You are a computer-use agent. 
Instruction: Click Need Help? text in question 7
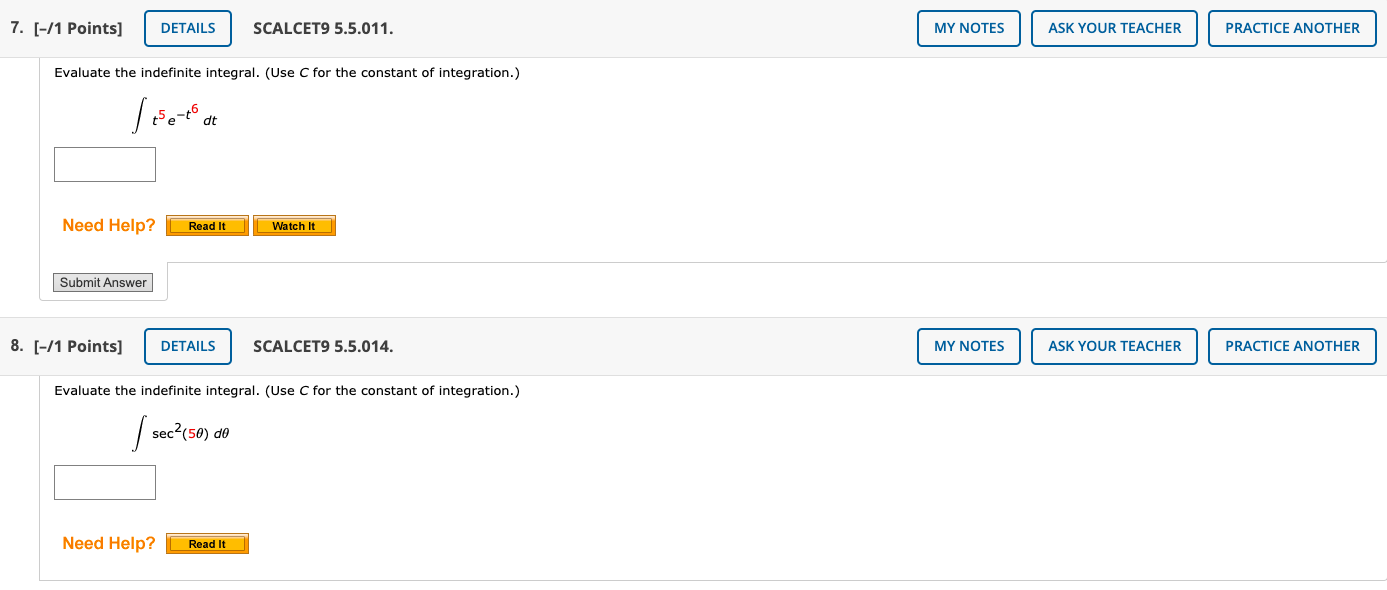click(109, 226)
